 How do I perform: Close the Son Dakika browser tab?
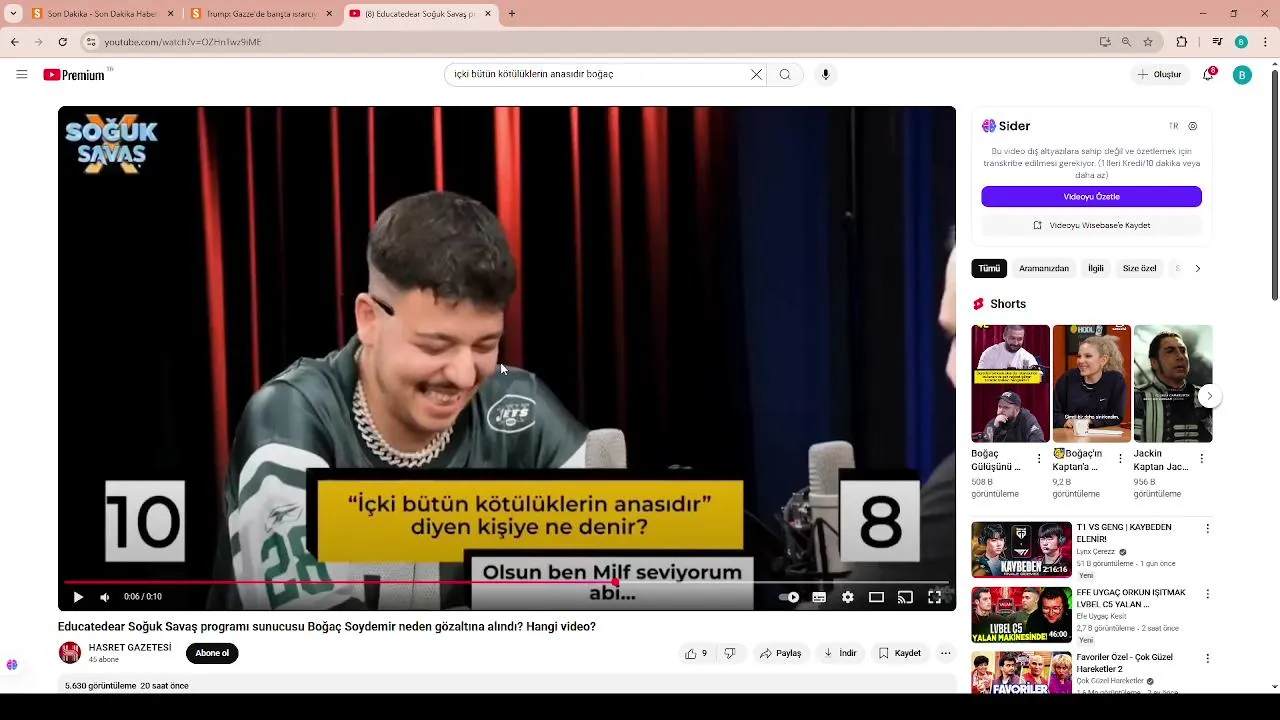click(x=170, y=14)
